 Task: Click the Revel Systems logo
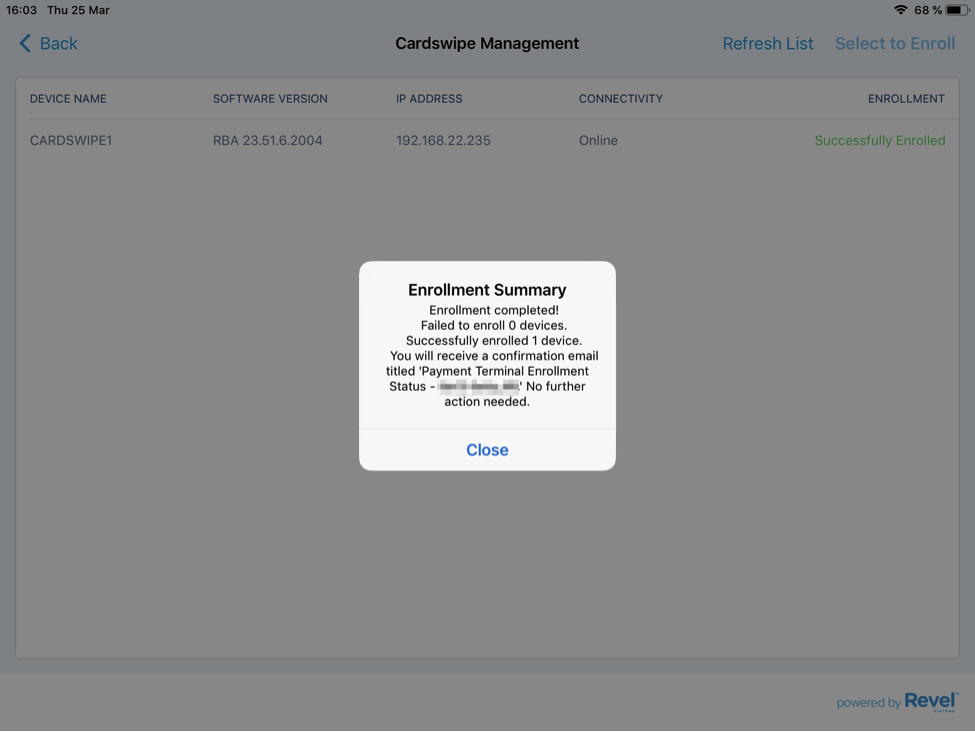[931, 701]
